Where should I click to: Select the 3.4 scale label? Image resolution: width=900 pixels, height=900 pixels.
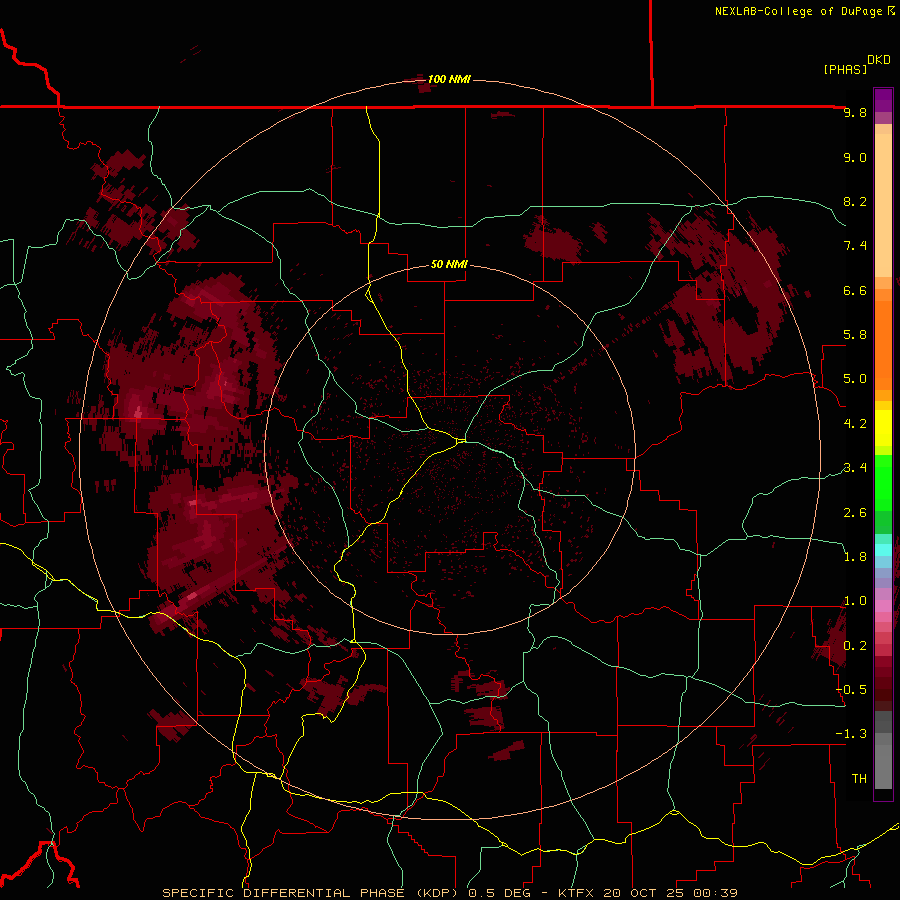[x=855, y=468]
